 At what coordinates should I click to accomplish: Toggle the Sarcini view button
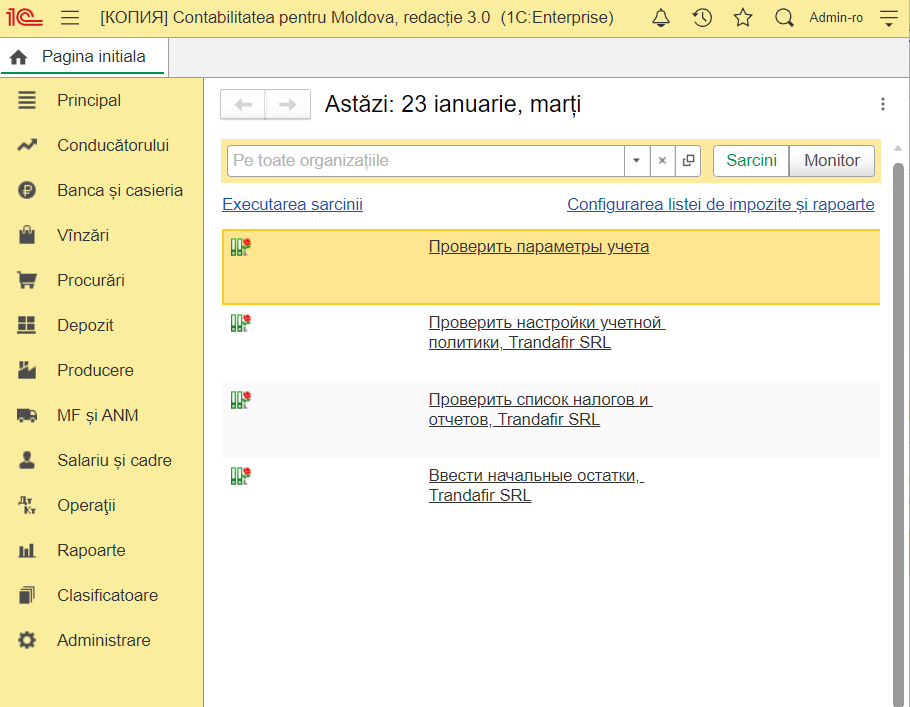(751, 161)
